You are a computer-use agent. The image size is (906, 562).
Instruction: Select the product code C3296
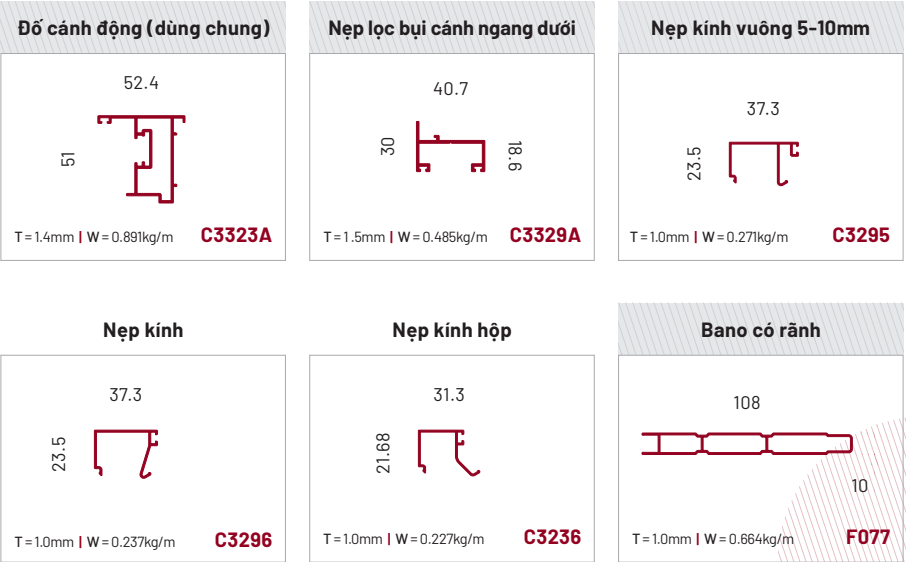243,541
